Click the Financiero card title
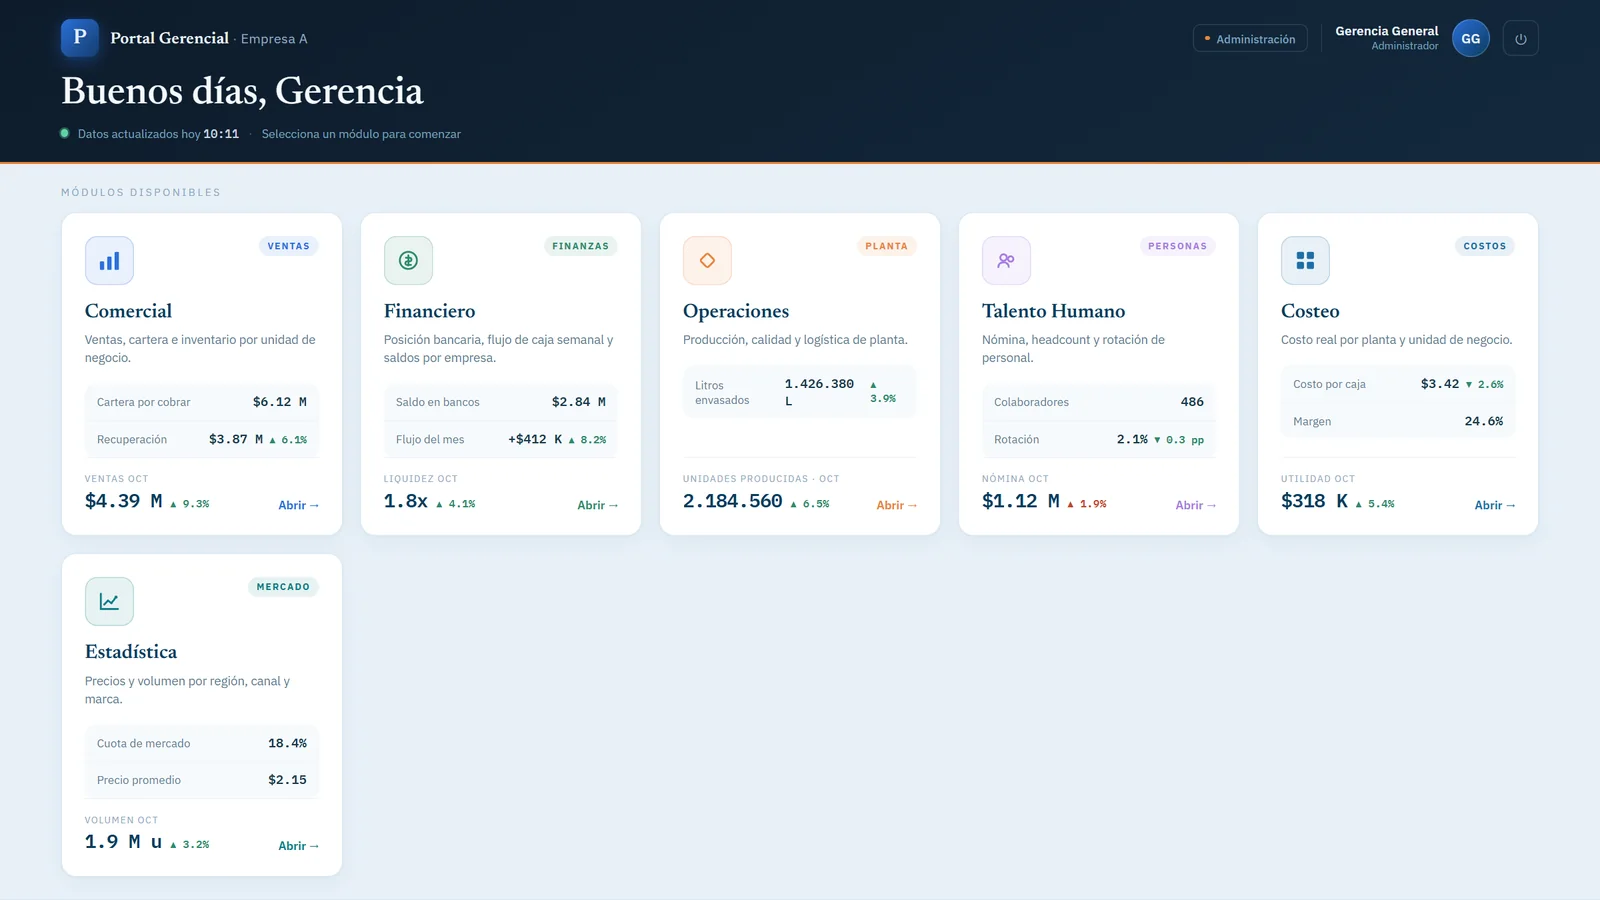This screenshot has height=900, width=1600. pyautogui.click(x=429, y=311)
